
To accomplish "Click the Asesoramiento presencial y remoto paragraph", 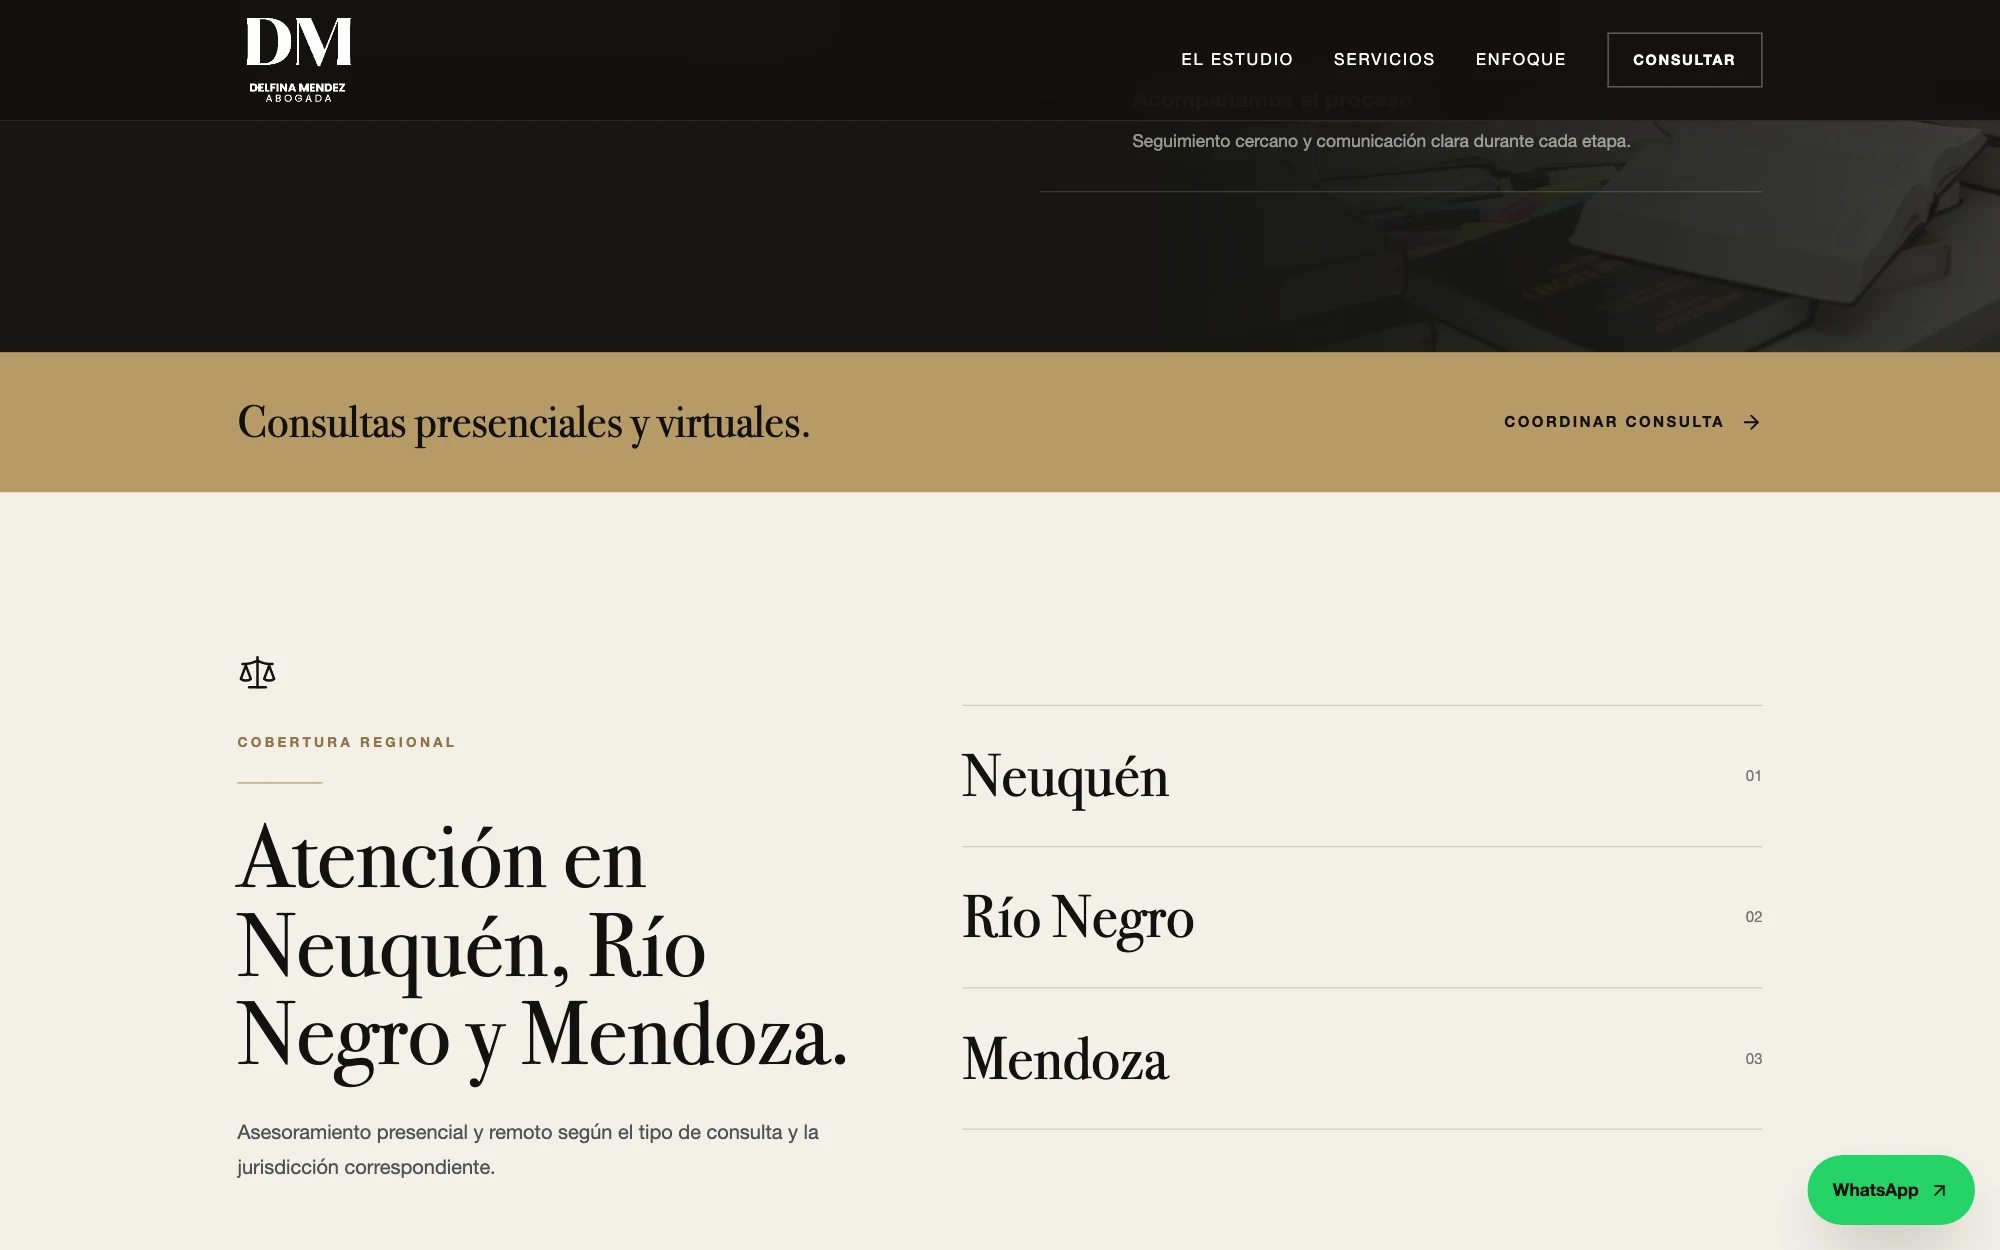I will pos(528,1150).
